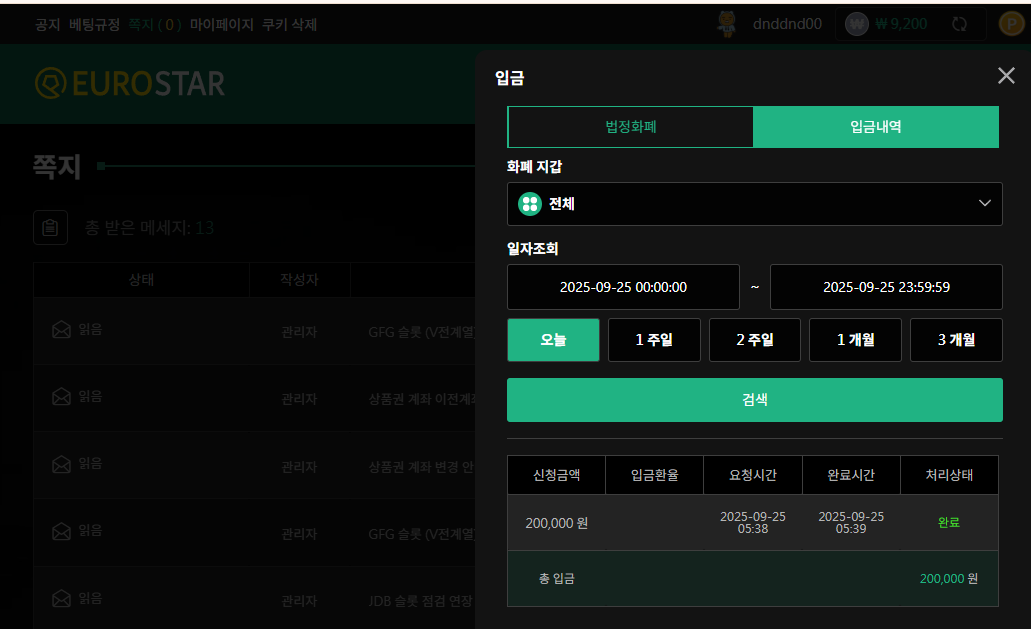Screen dimensions: 1031x629
Task: Open the start date field 2025-09-25 00:00:00
Action: pos(623,287)
